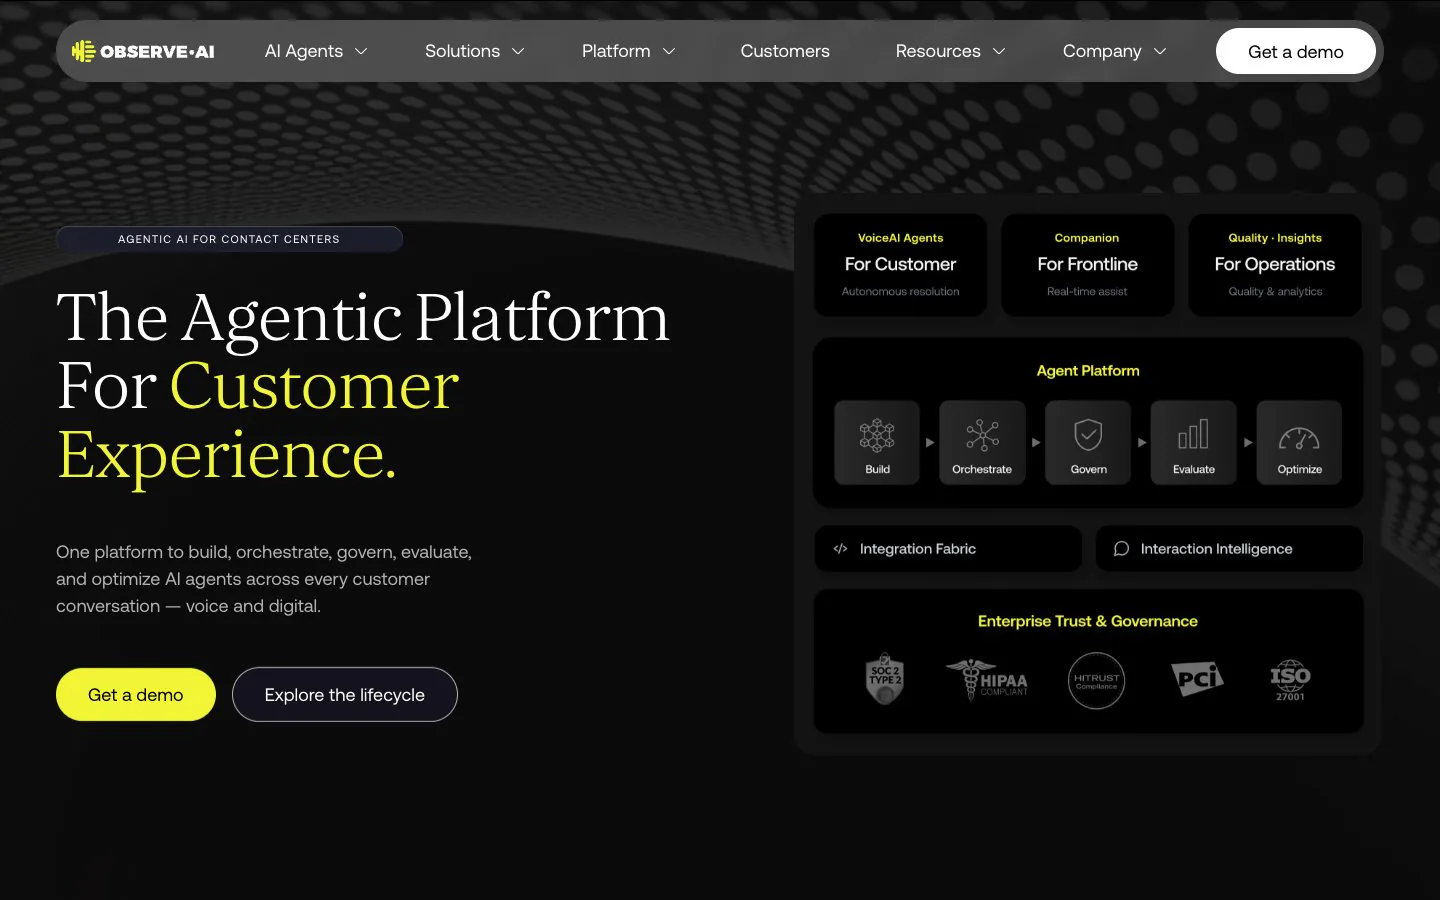The image size is (1440, 900).
Task: Open the Company dropdown chevron
Action: 1160,51
